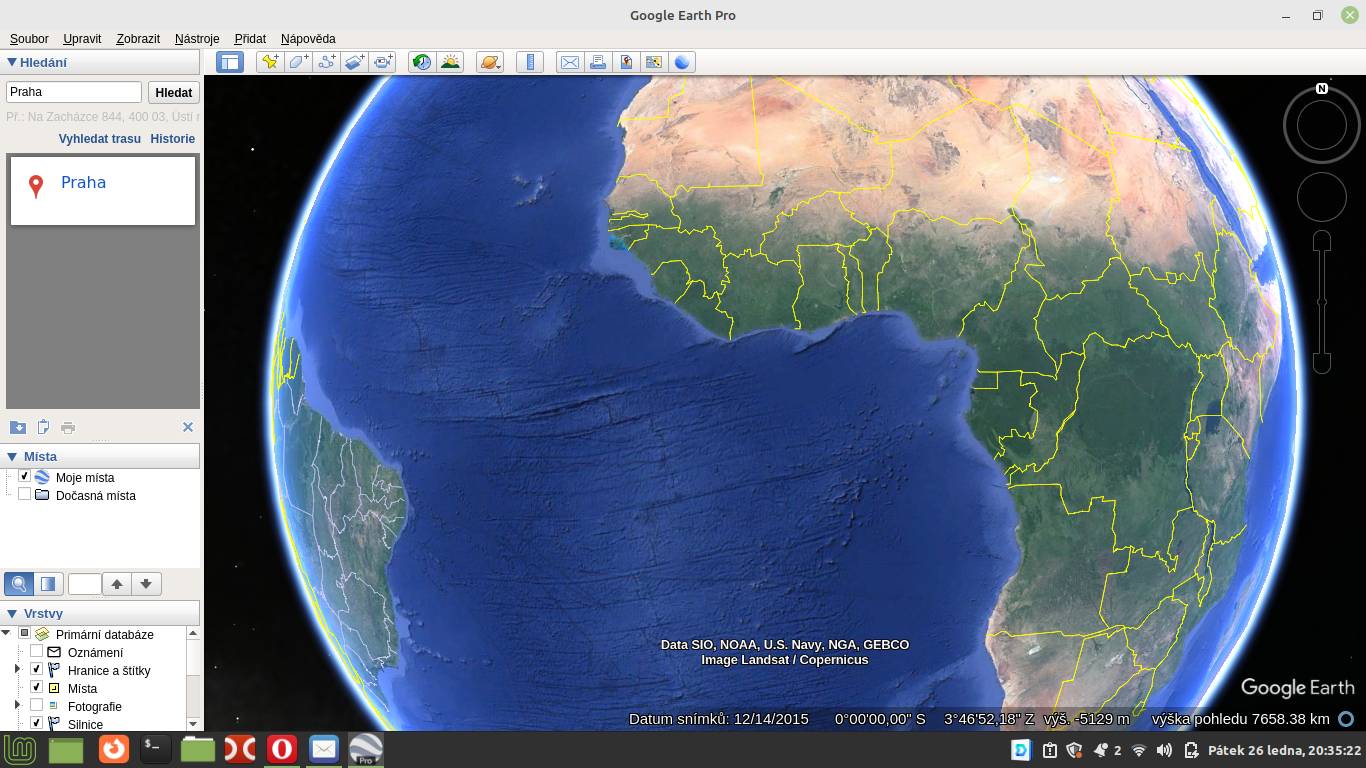Open the Zobrazit menu
Screen dimensions: 1366x768
click(138, 38)
